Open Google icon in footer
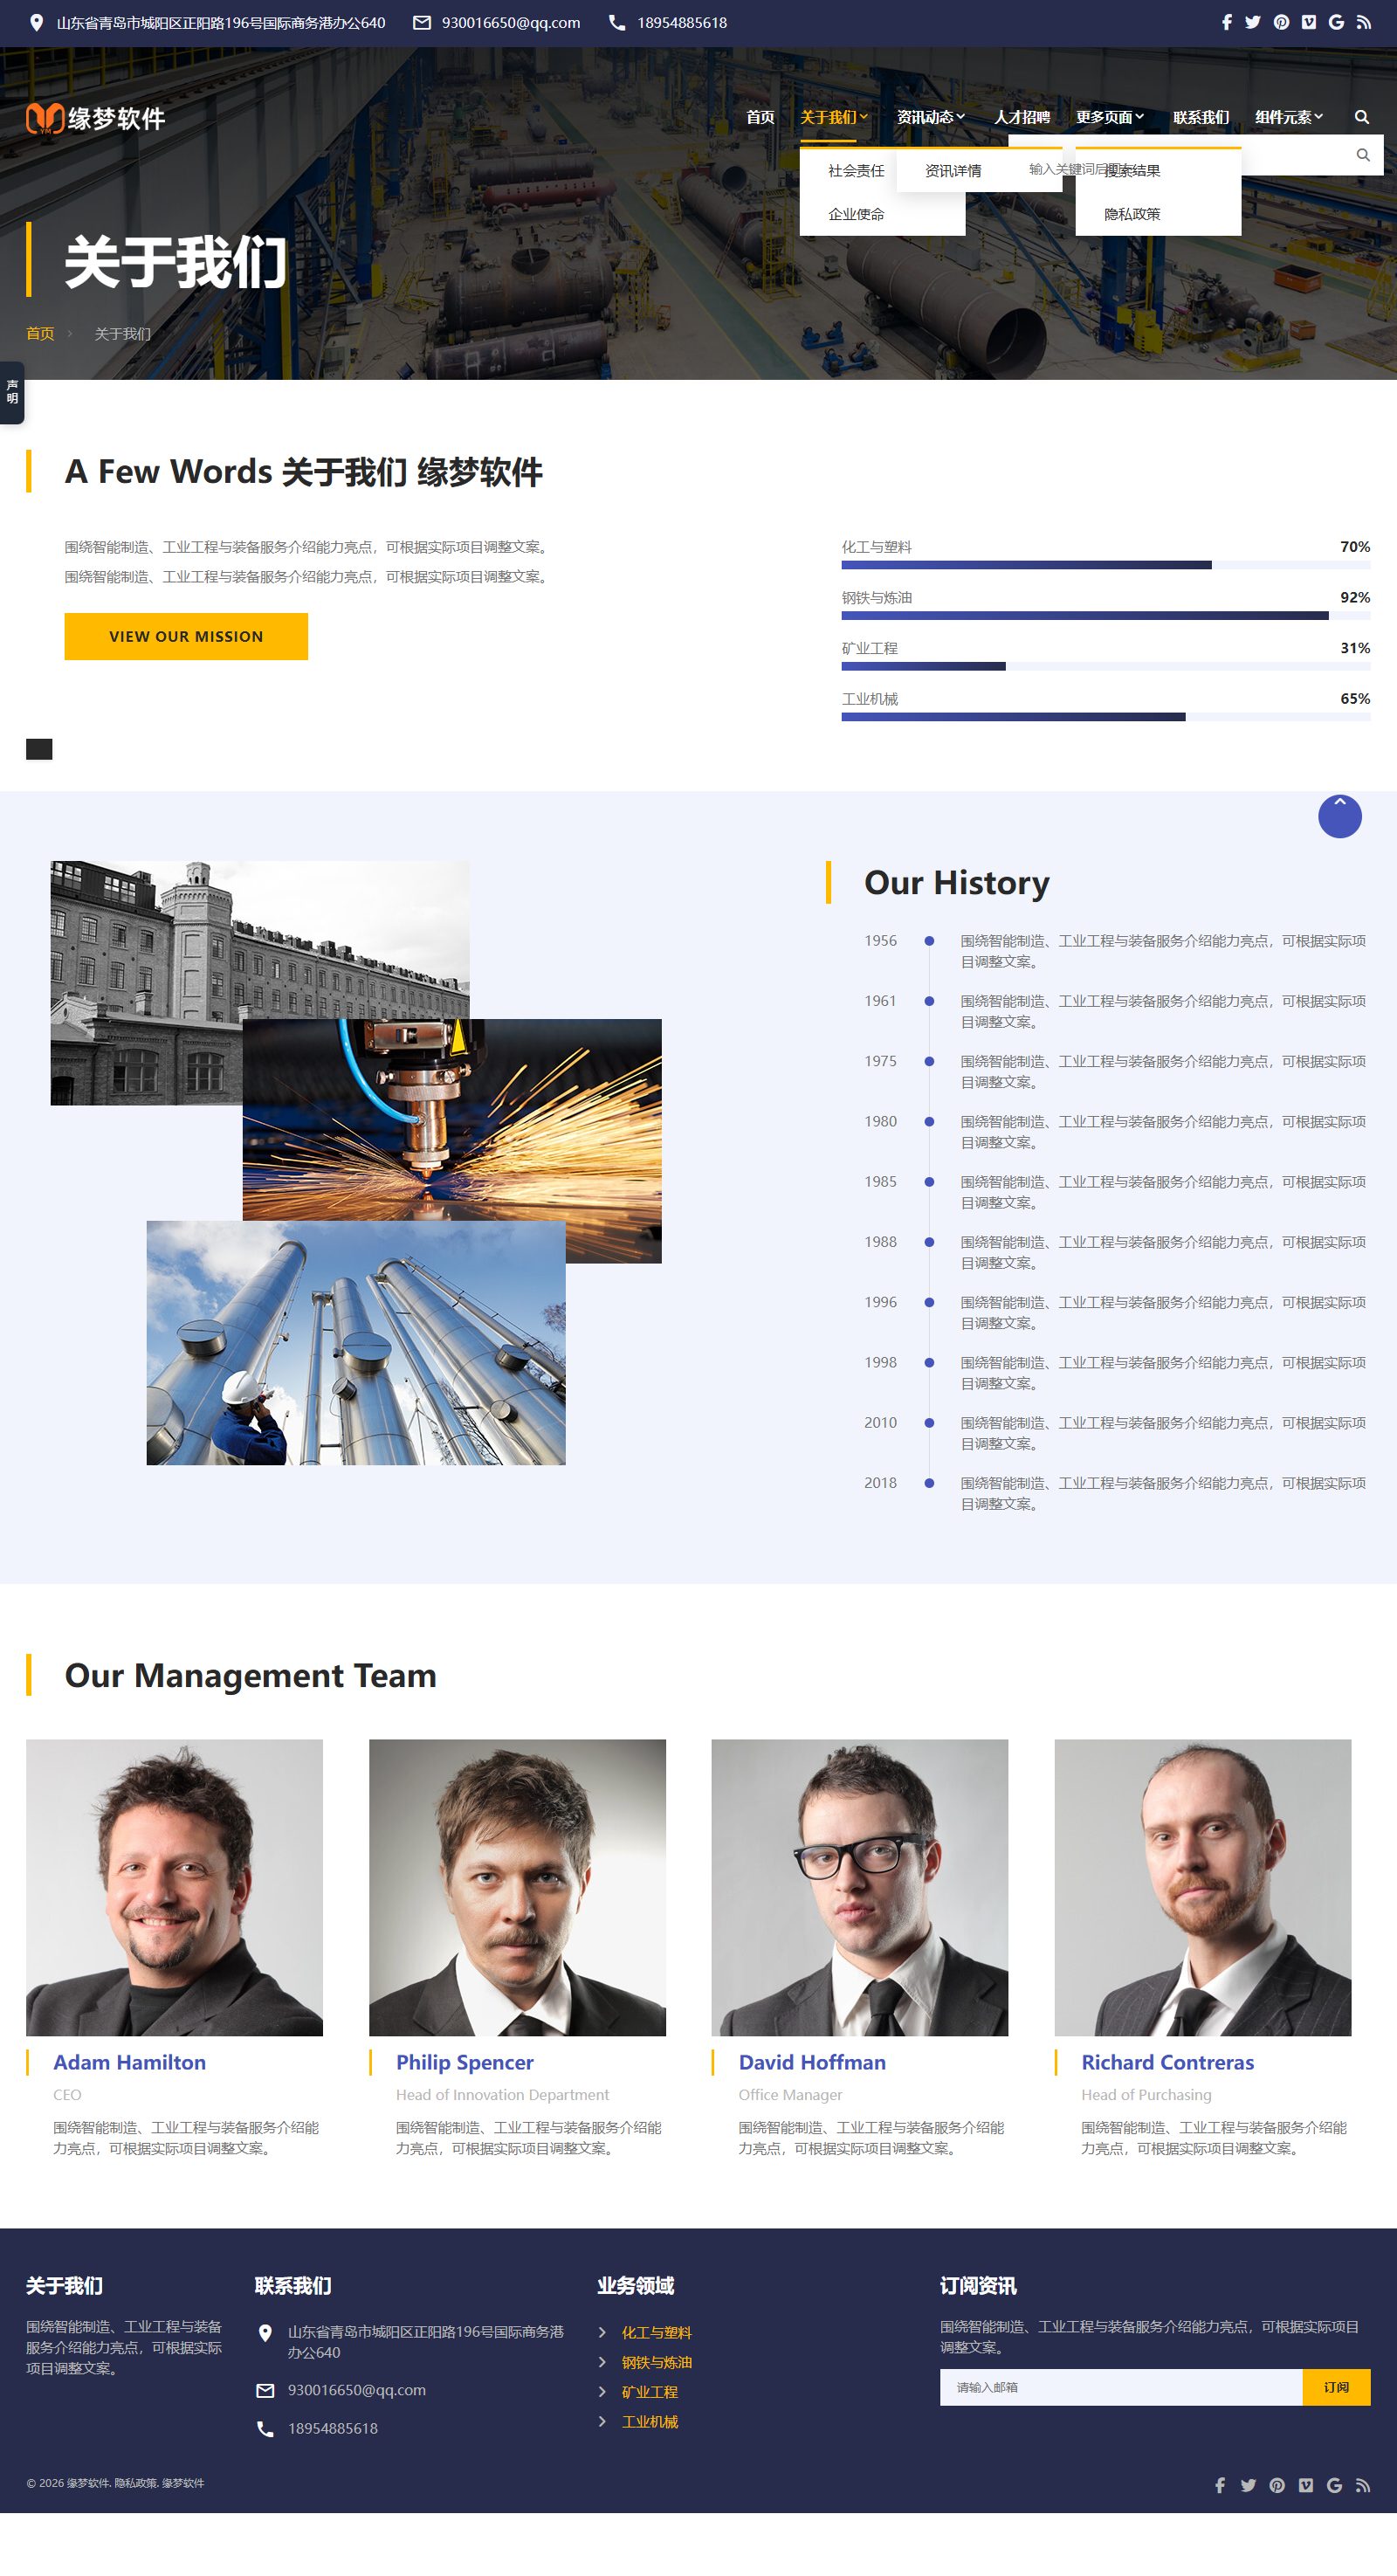This screenshot has height=2576, width=1397. pyautogui.click(x=1334, y=2485)
